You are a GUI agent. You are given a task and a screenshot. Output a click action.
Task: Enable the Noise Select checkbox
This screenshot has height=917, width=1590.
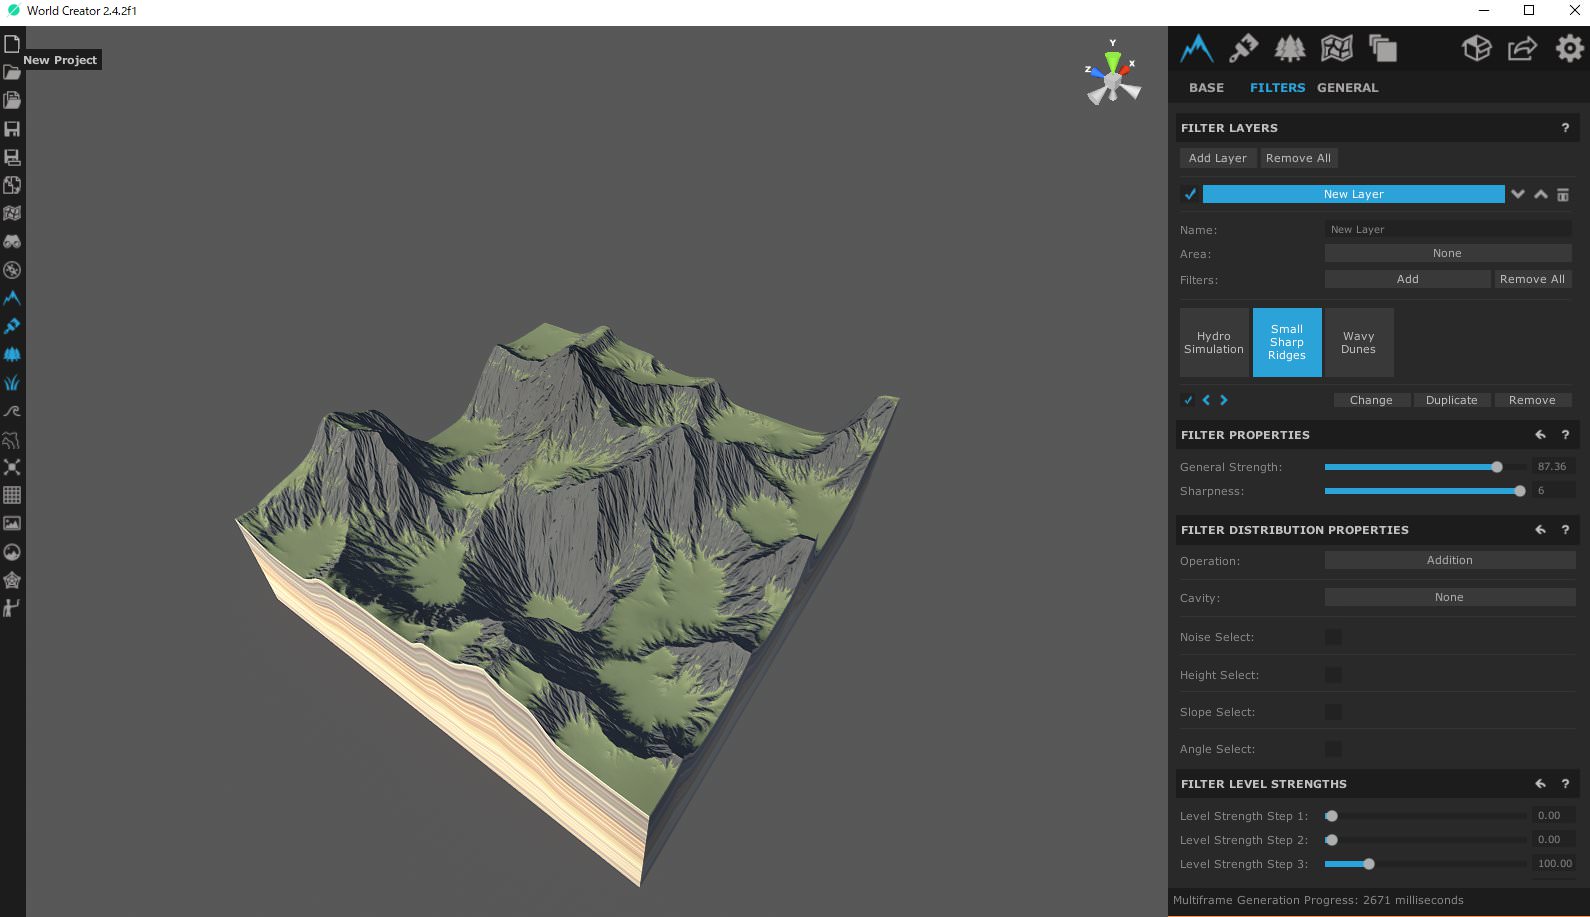pos(1333,637)
